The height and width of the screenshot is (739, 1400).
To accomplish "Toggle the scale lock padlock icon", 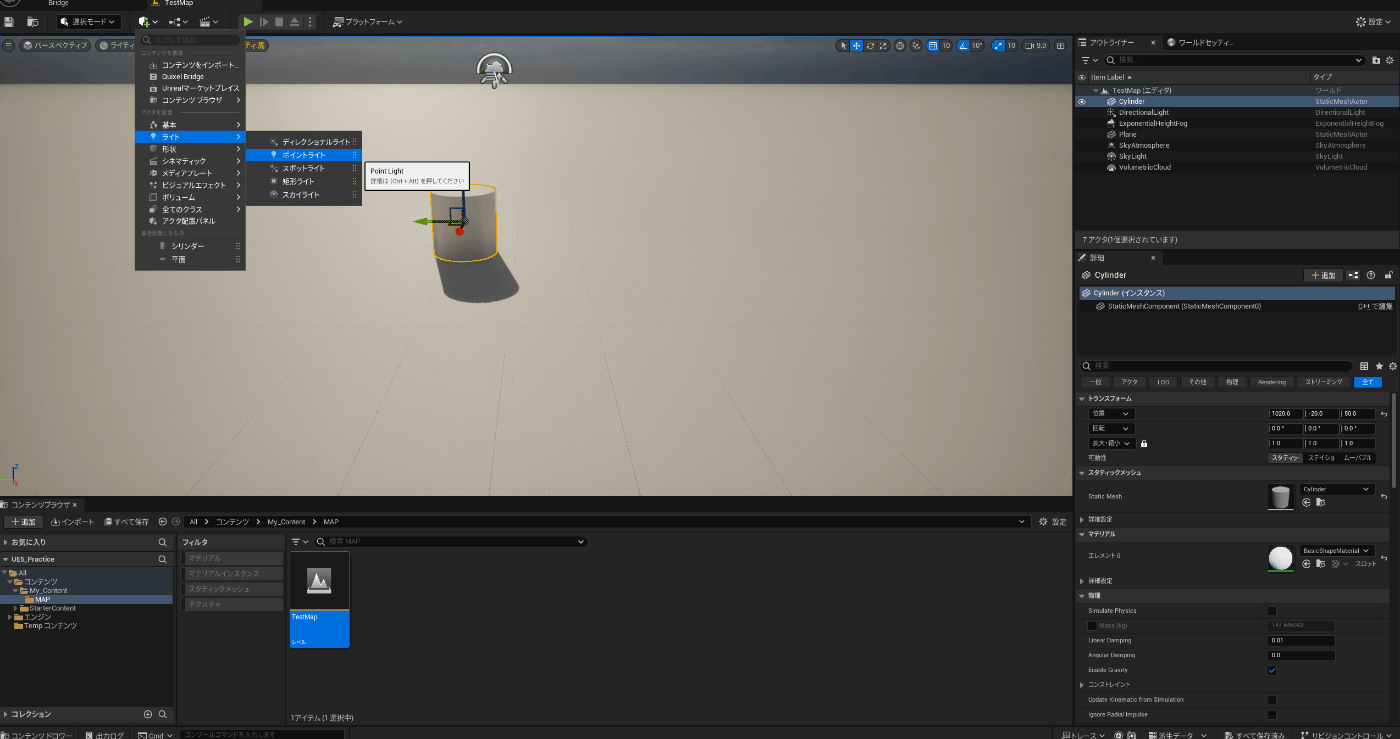I will coord(1144,443).
